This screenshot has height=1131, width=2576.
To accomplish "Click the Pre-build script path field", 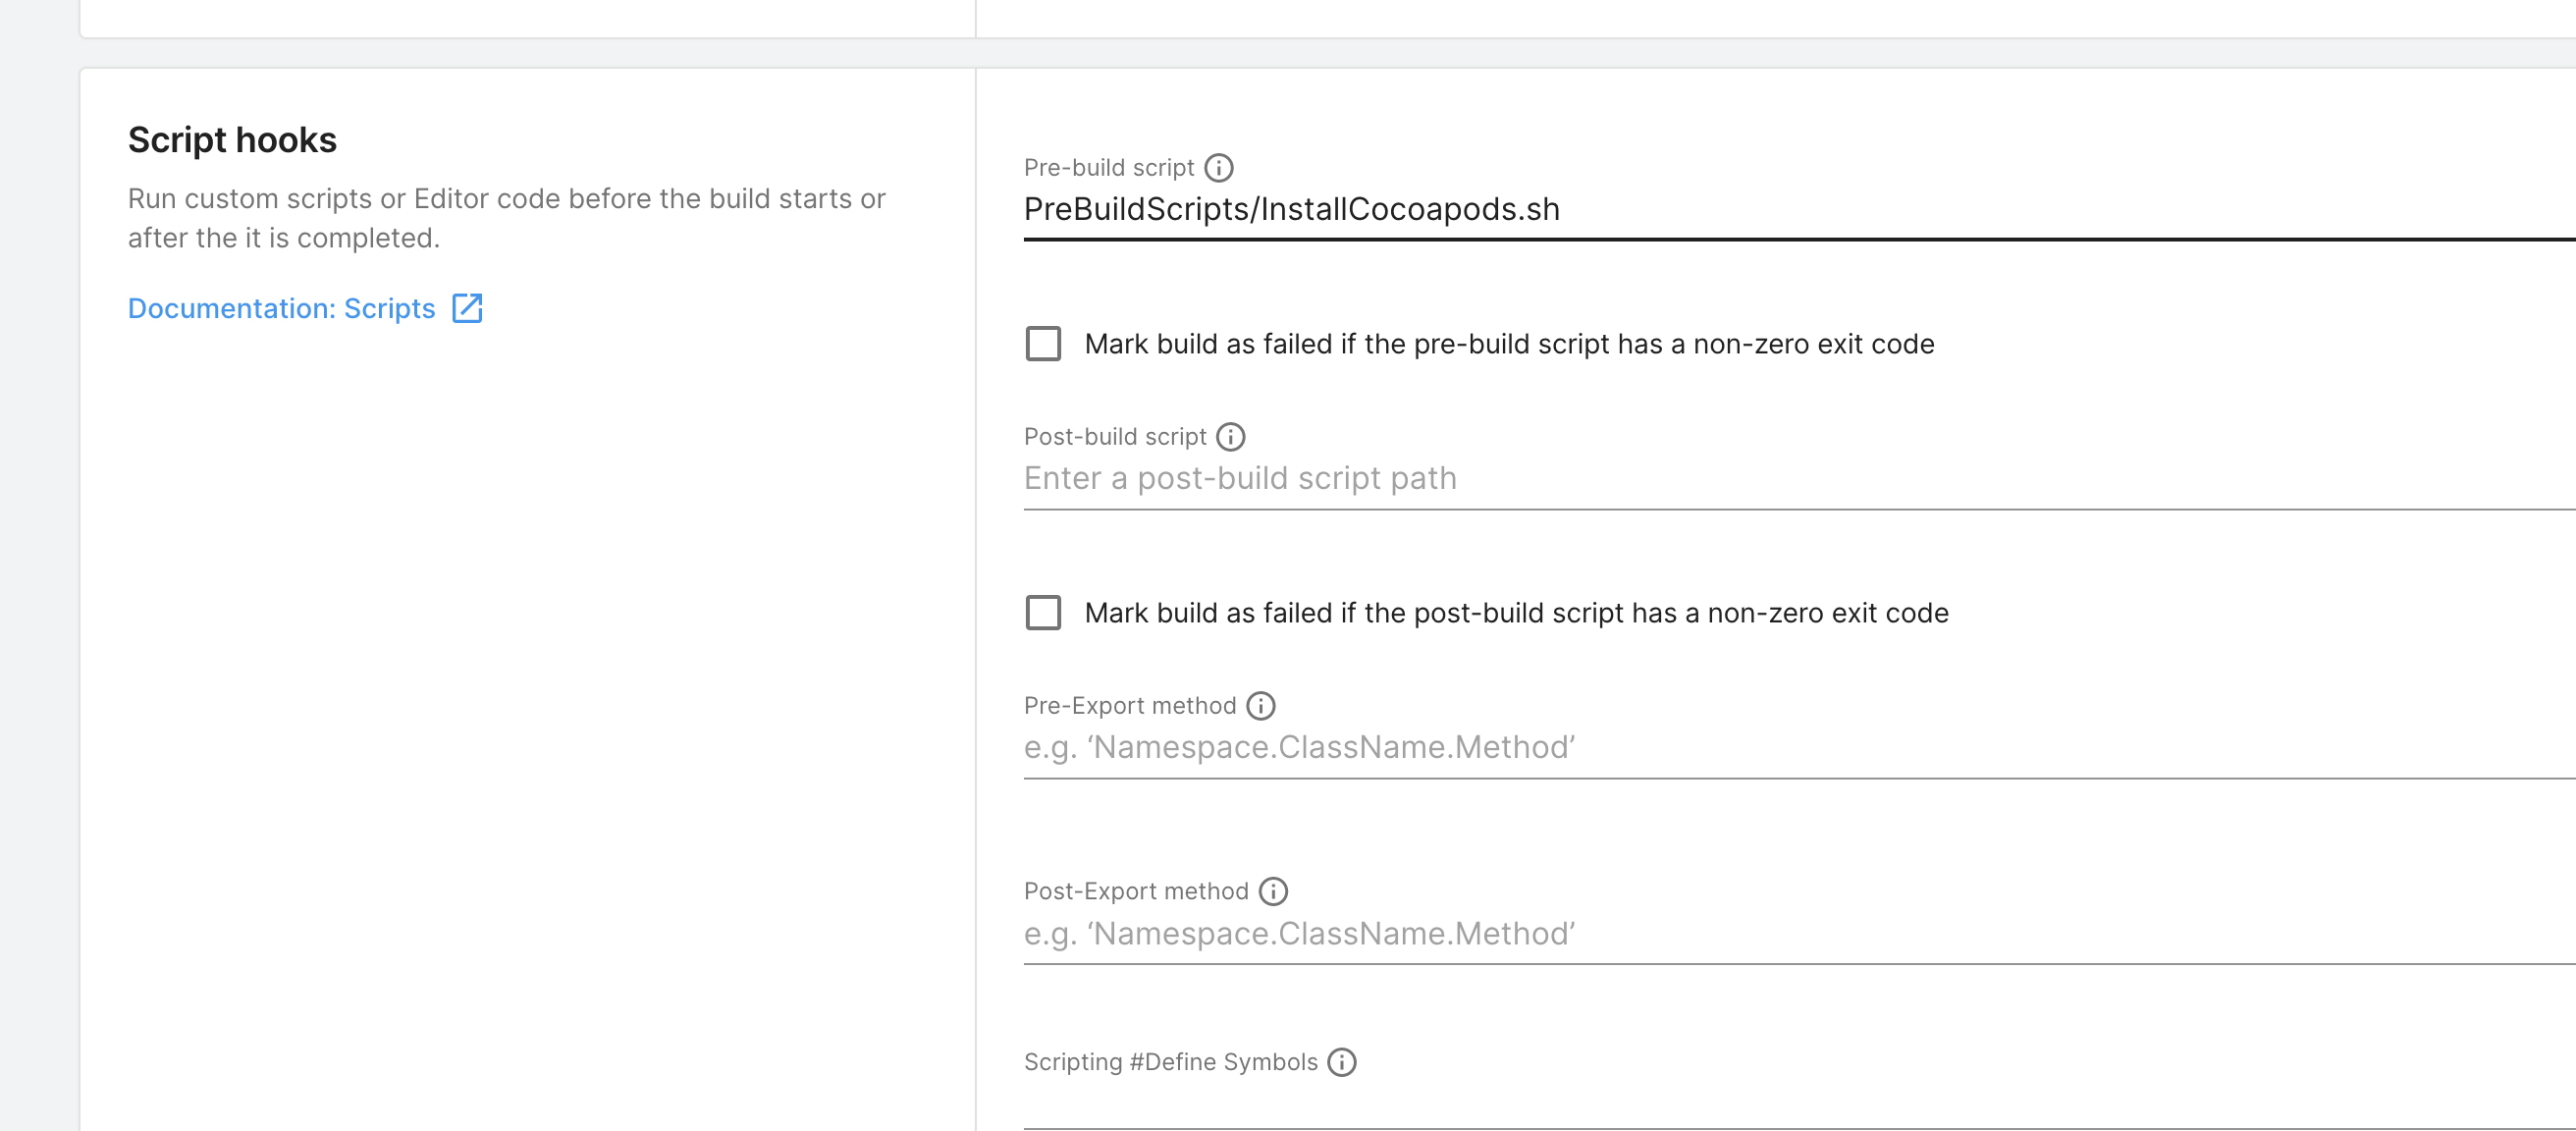I will coord(1700,210).
